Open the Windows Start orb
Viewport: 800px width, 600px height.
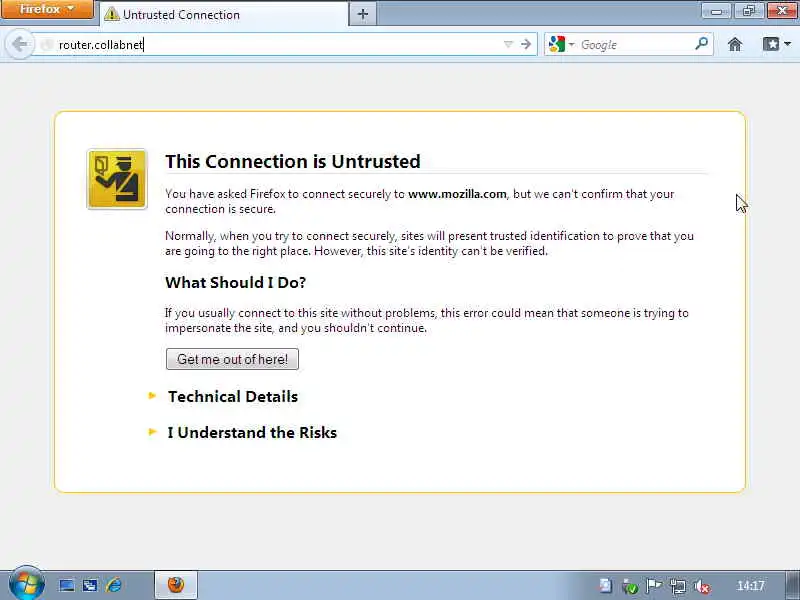coord(26,584)
